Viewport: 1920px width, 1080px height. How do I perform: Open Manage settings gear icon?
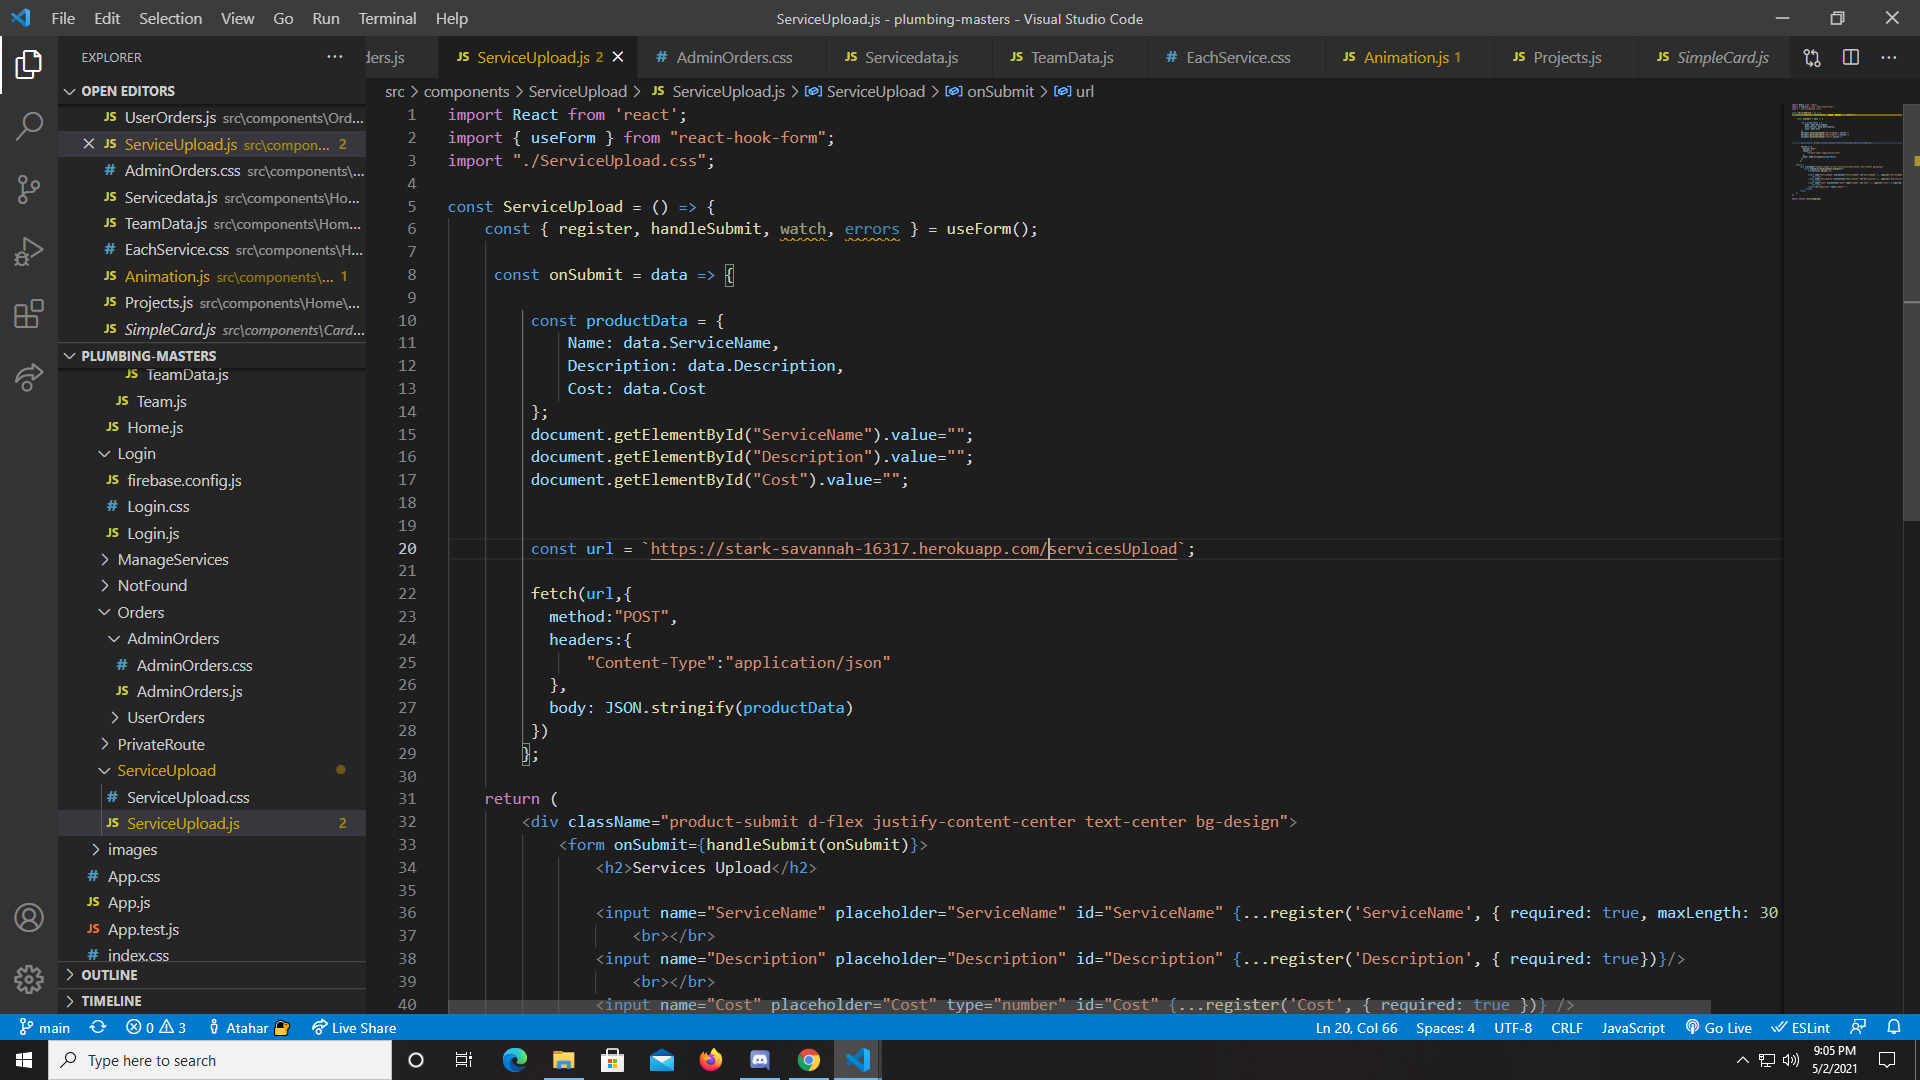pyautogui.click(x=29, y=979)
